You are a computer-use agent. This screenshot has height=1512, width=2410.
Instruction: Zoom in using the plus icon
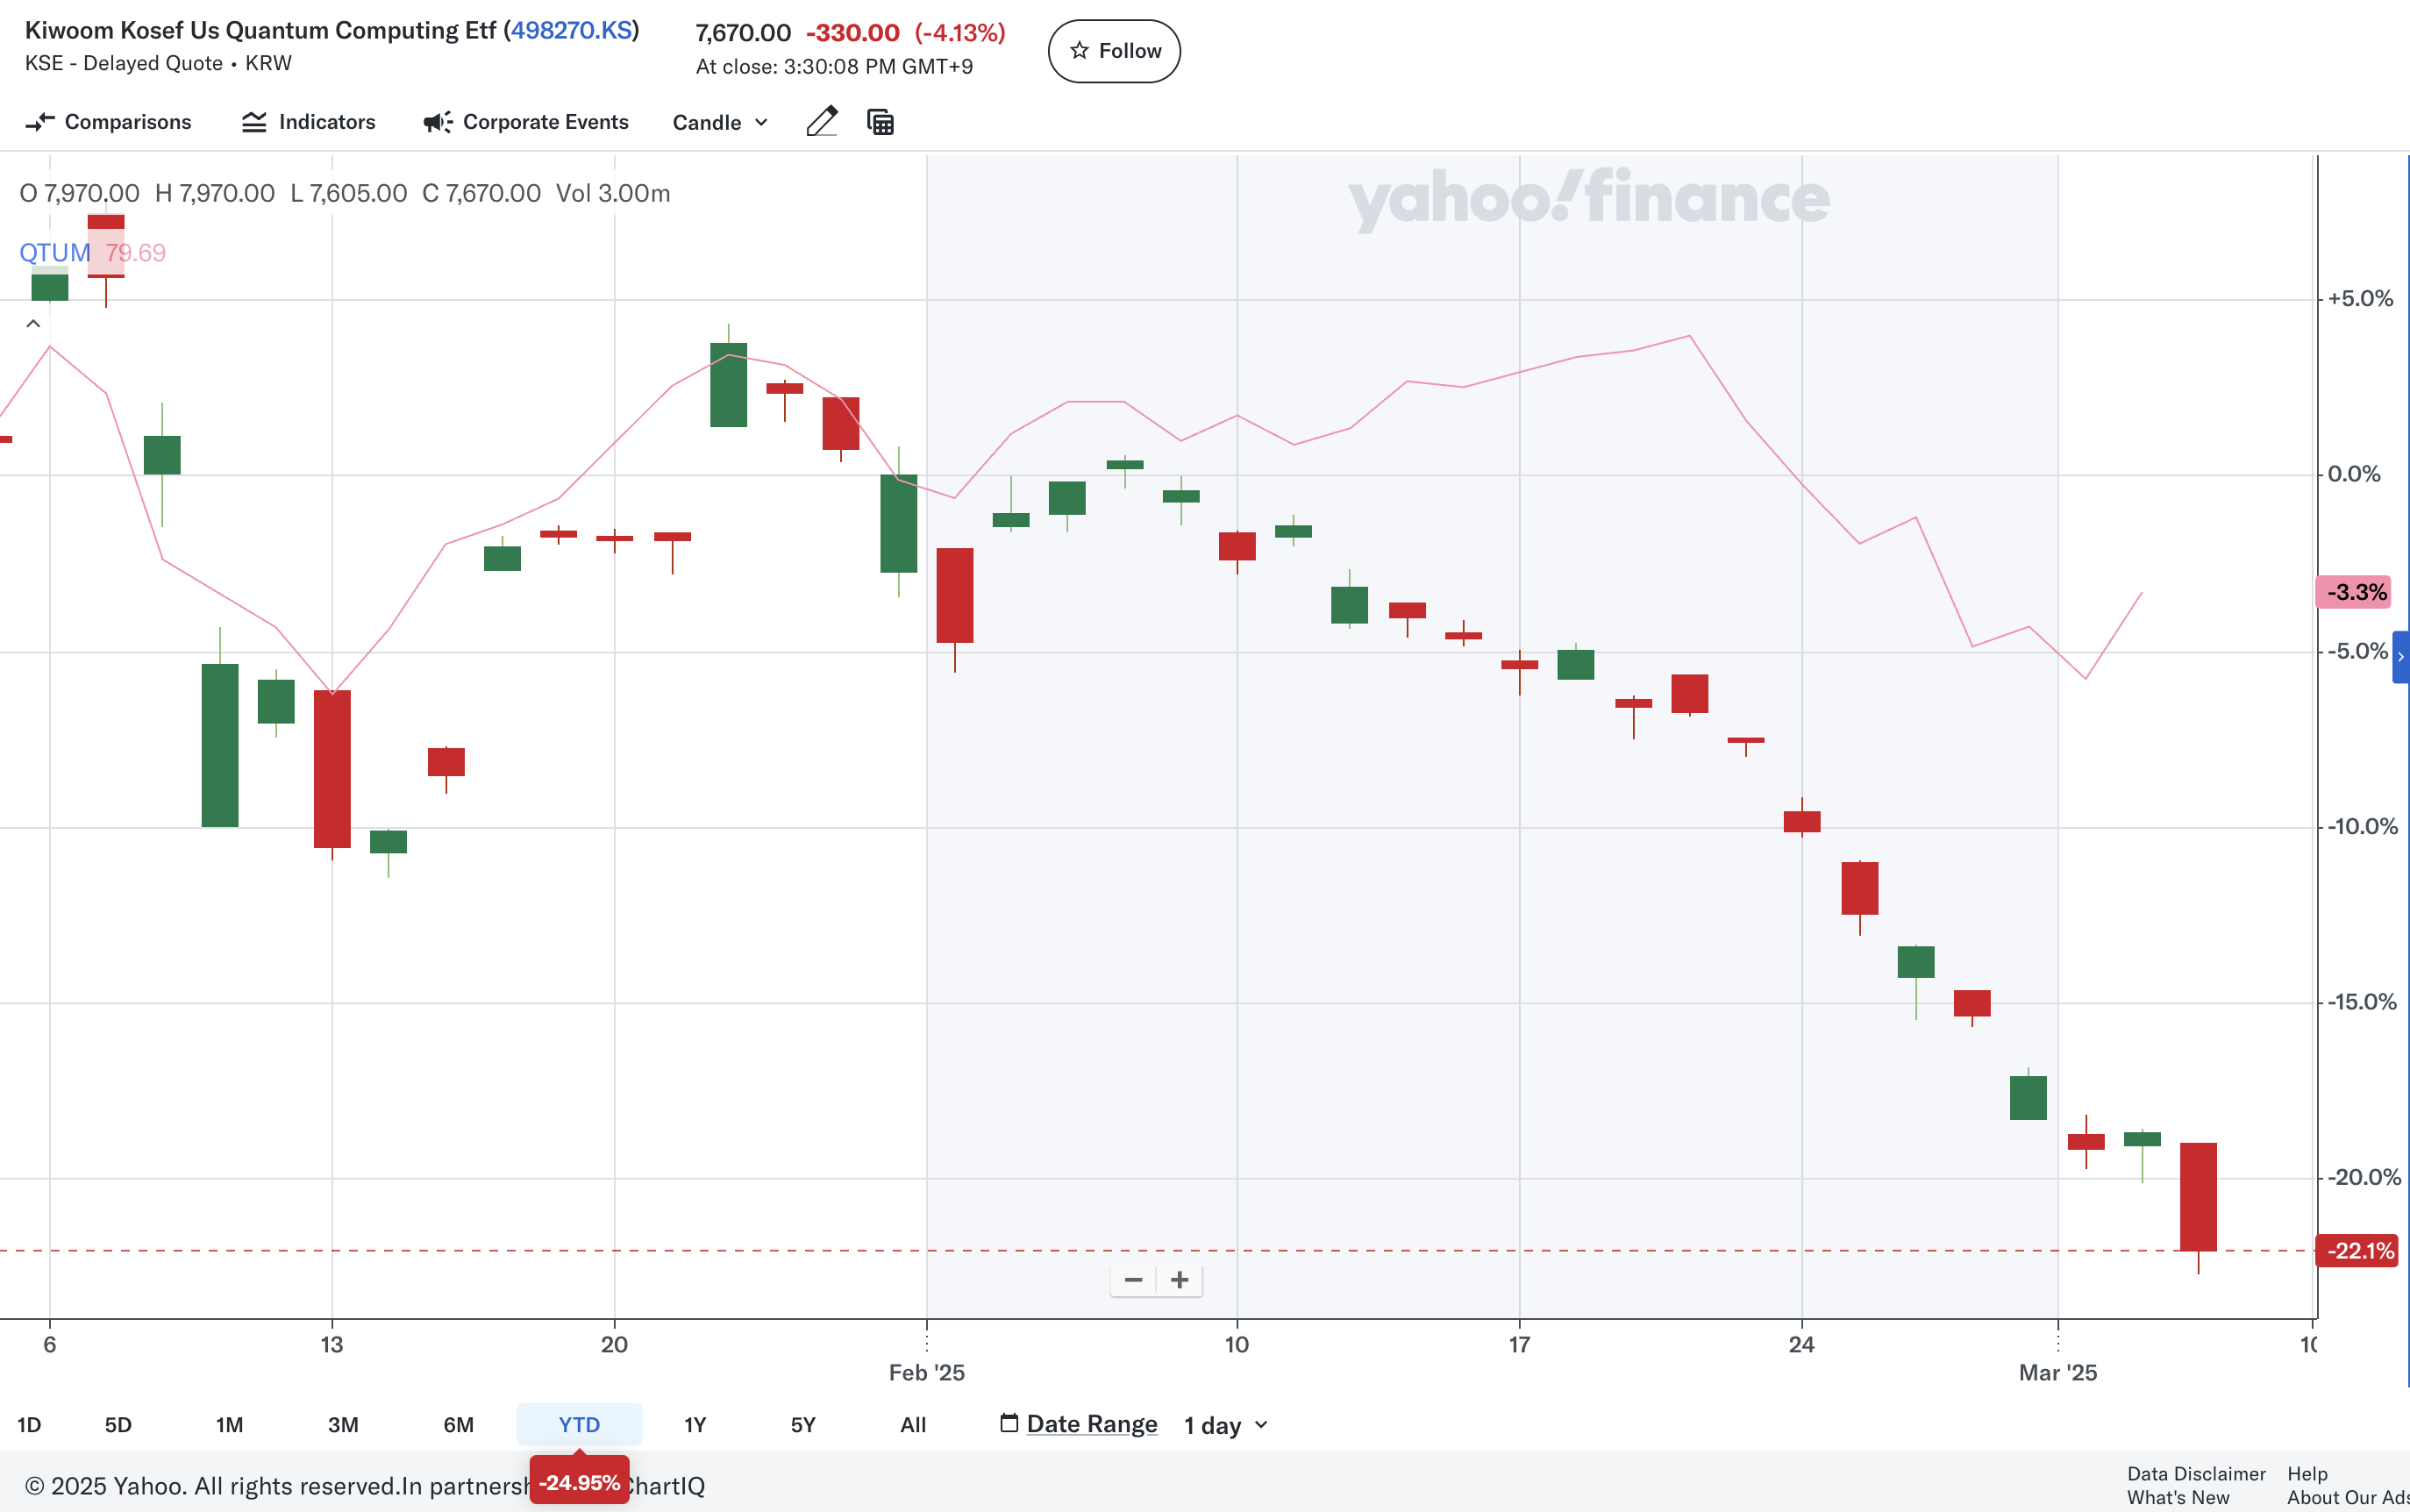pyautogui.click(x=1179, y=1280)
